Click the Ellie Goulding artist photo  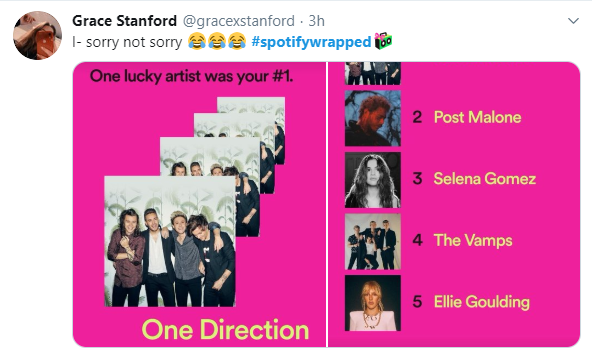click(x=373, y=303)
